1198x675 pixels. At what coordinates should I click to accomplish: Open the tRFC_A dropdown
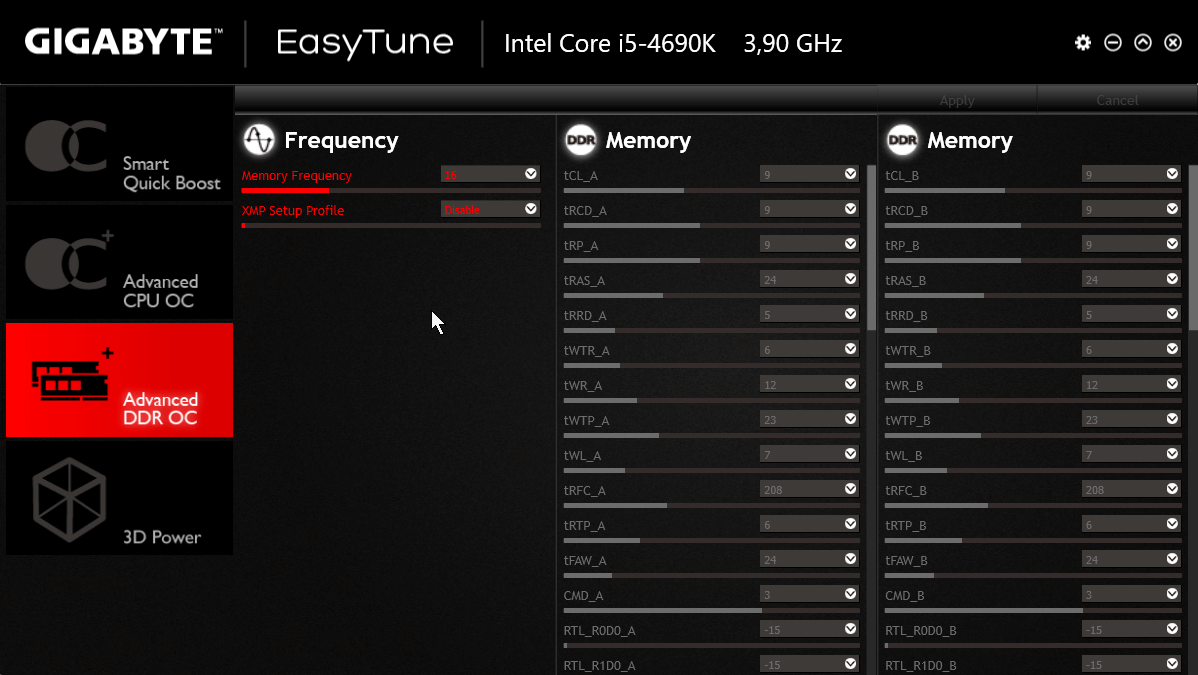809,489
